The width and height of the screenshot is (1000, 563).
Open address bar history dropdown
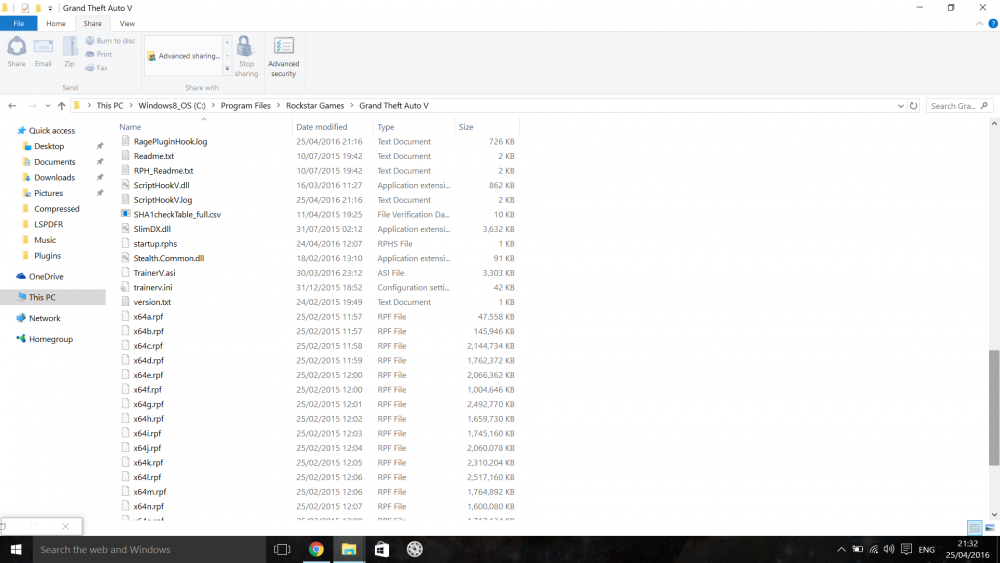(x=901, y=106)
